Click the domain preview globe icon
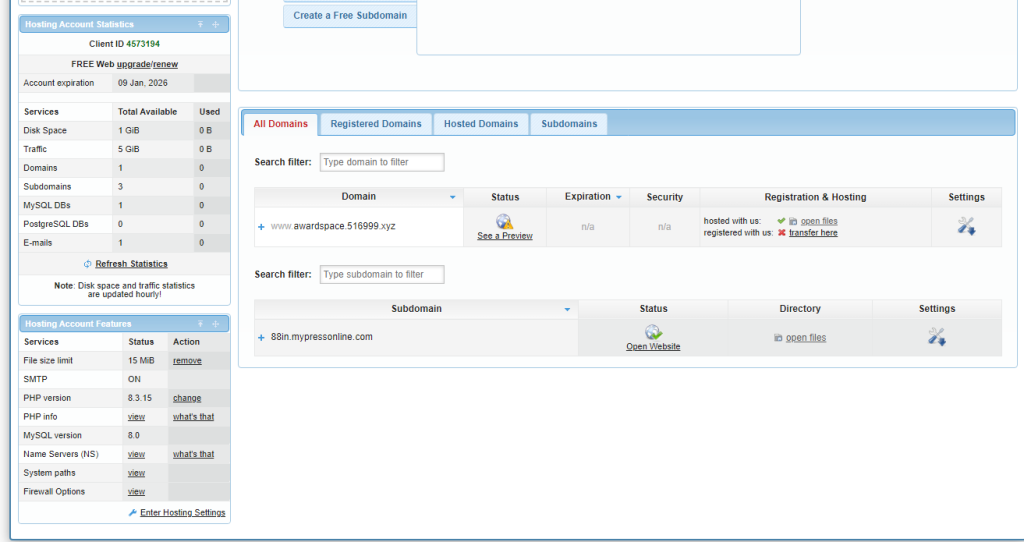This screenshot has height=542, width=1024. 505,222
